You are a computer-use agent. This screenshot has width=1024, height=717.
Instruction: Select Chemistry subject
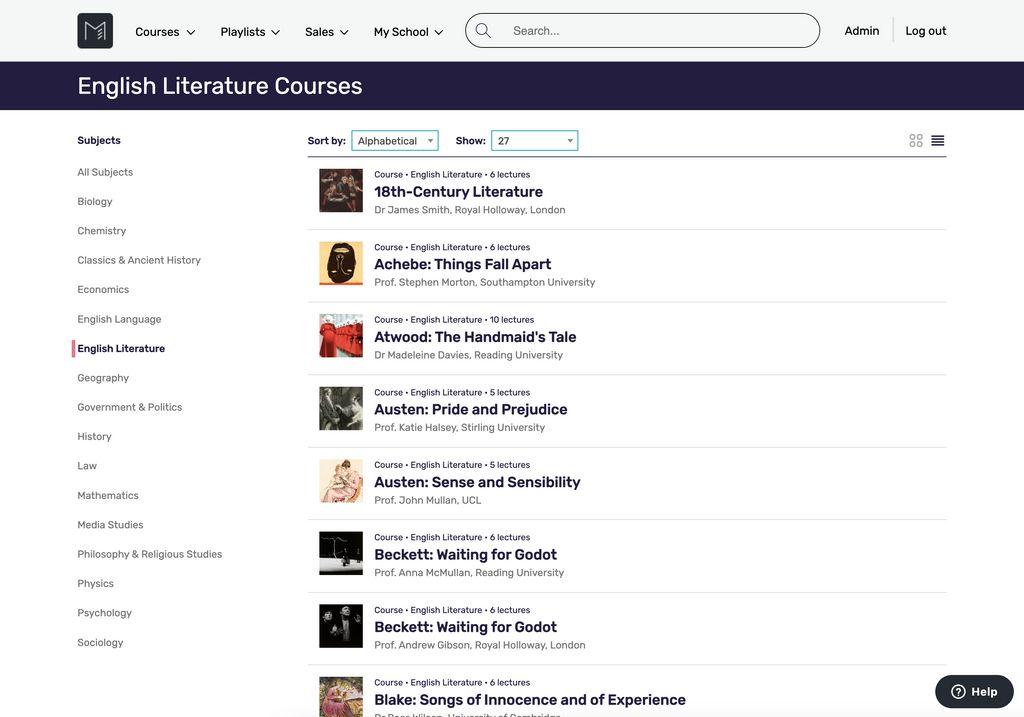pyautogui.click(x=102, y=231)
